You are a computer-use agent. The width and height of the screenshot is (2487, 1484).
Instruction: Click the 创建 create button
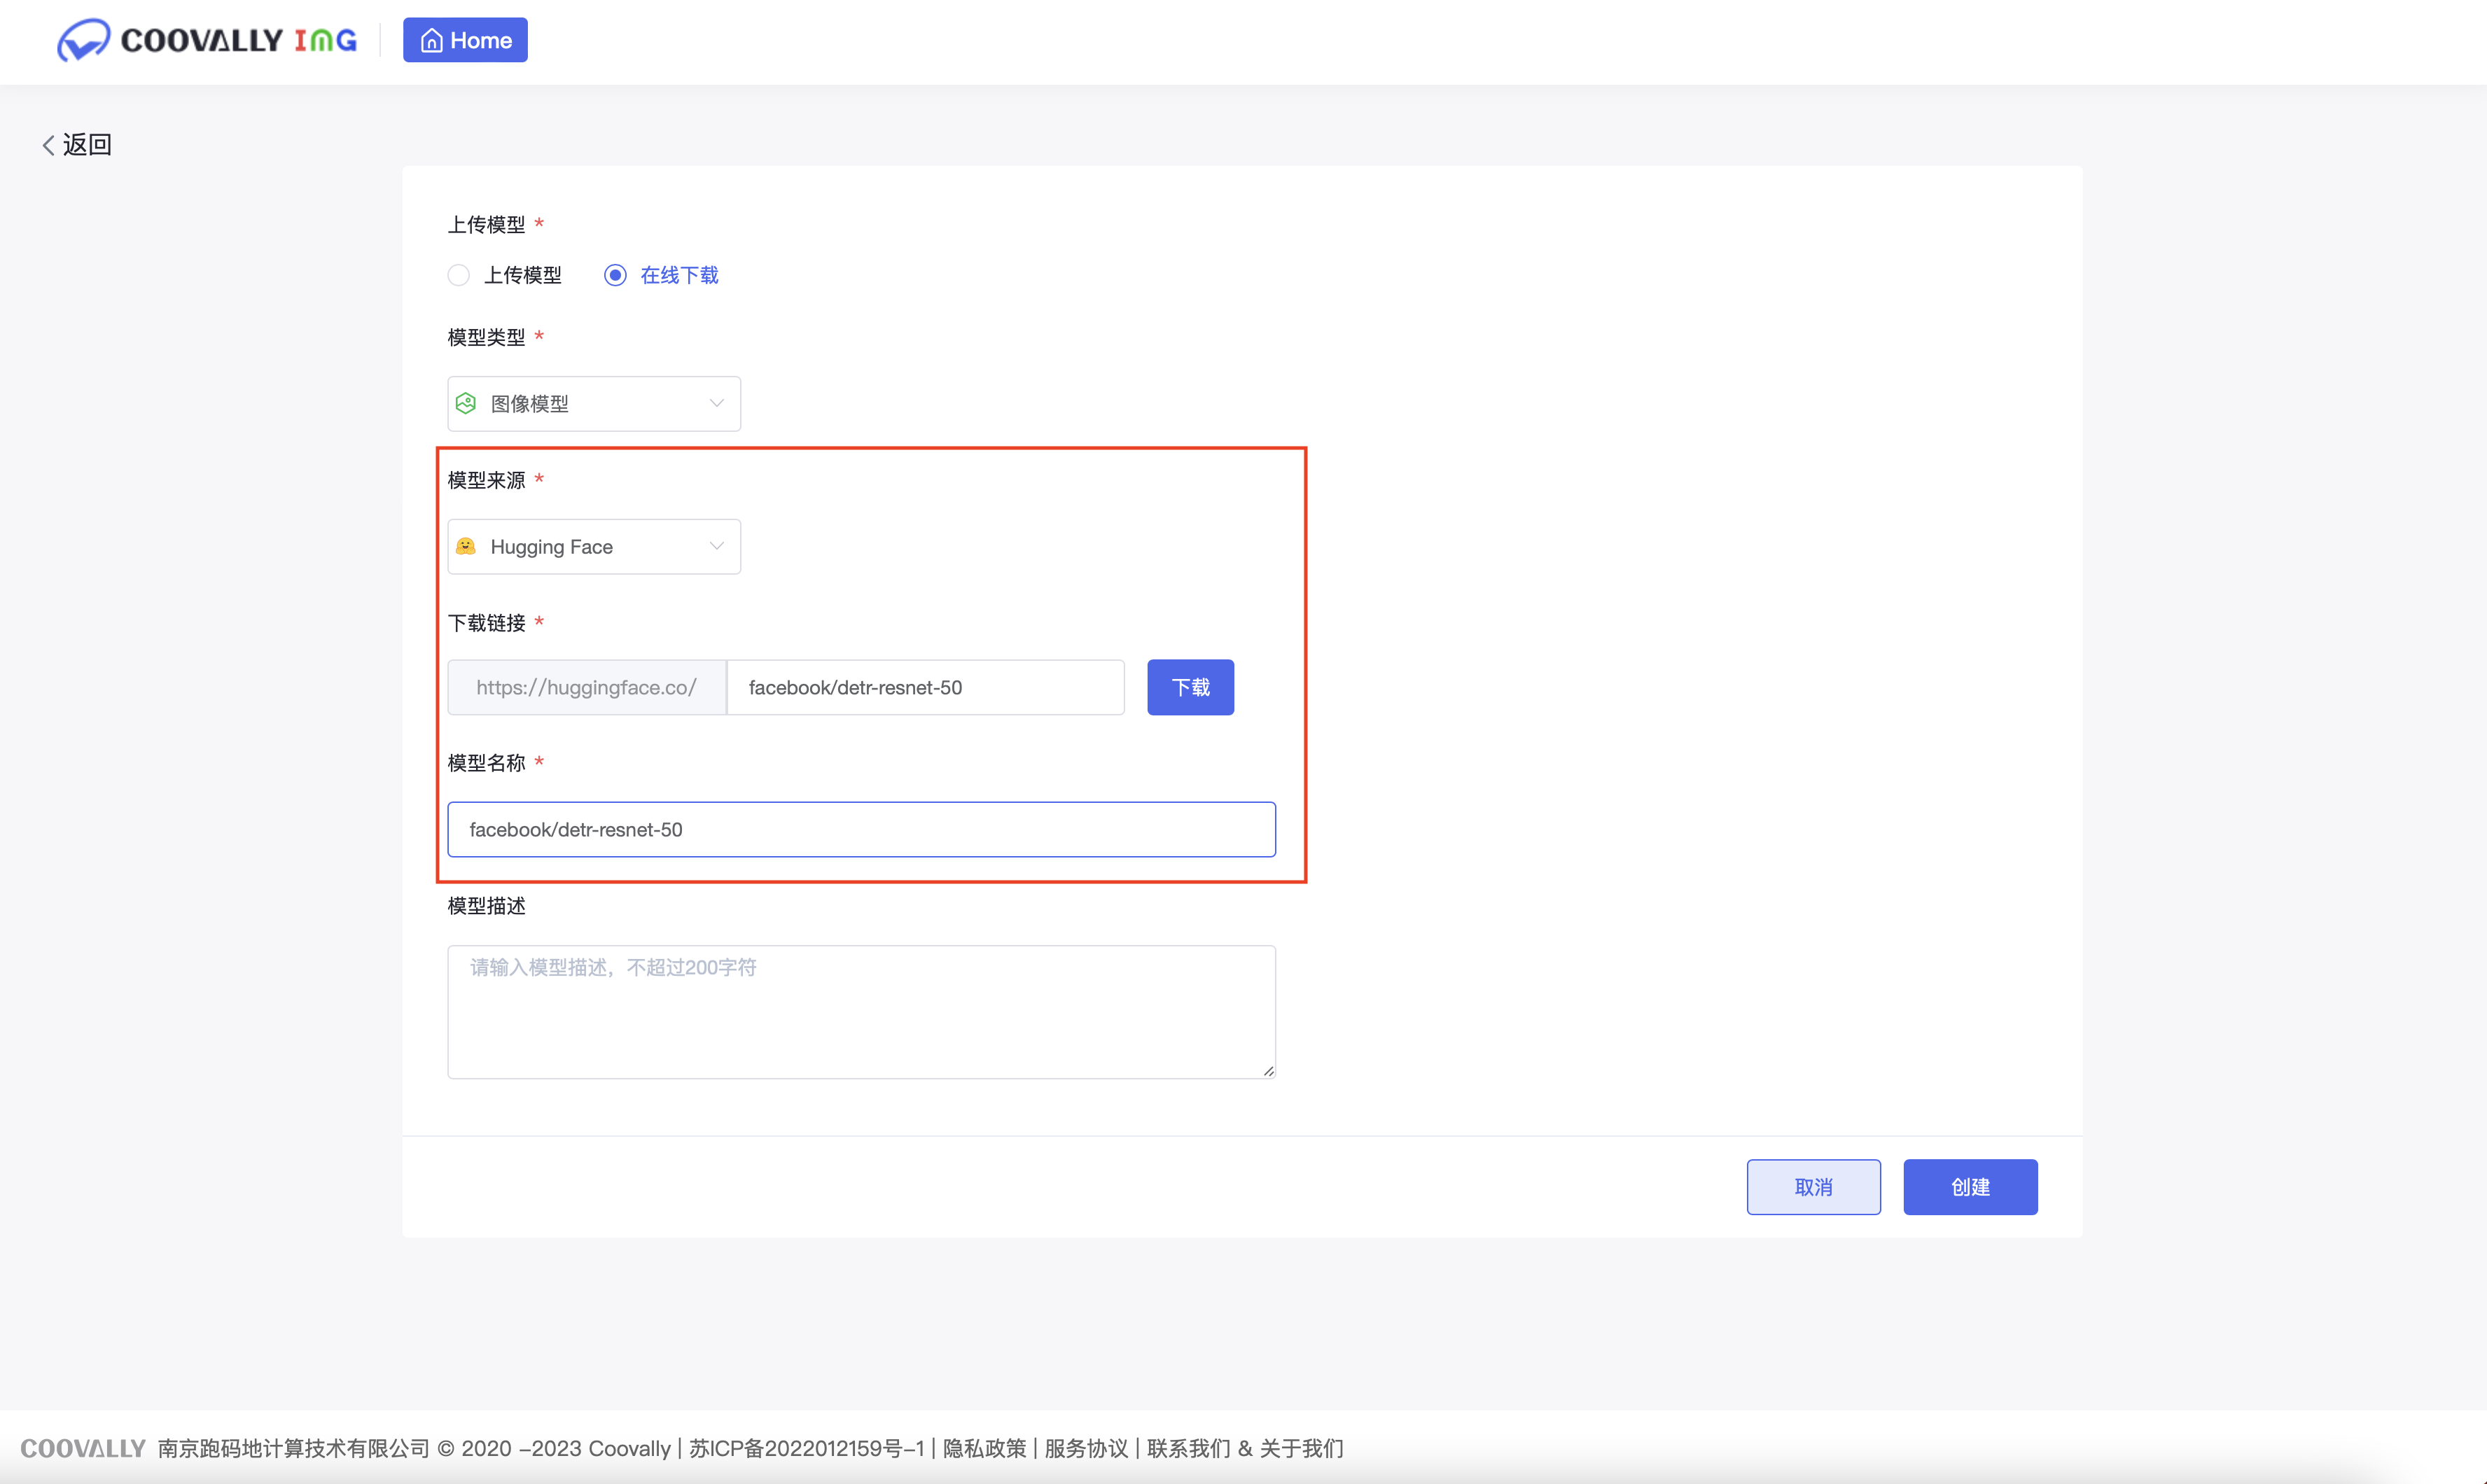(x=1970, y=1187)
